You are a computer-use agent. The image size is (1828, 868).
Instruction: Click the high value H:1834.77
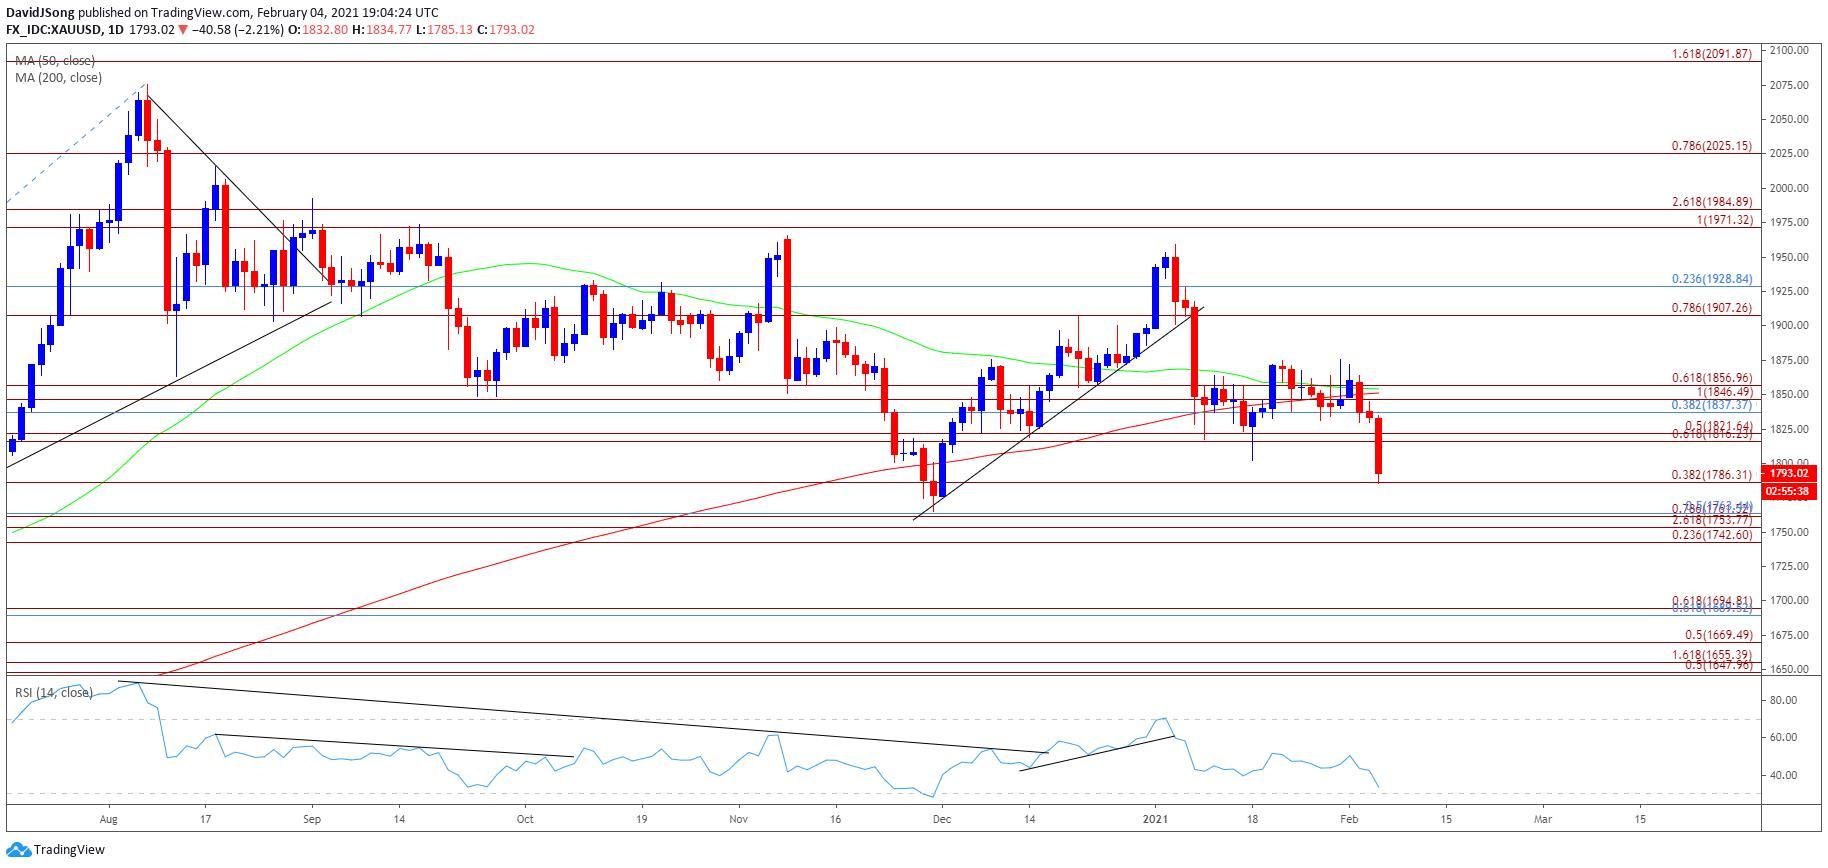[x=383, y=30]
